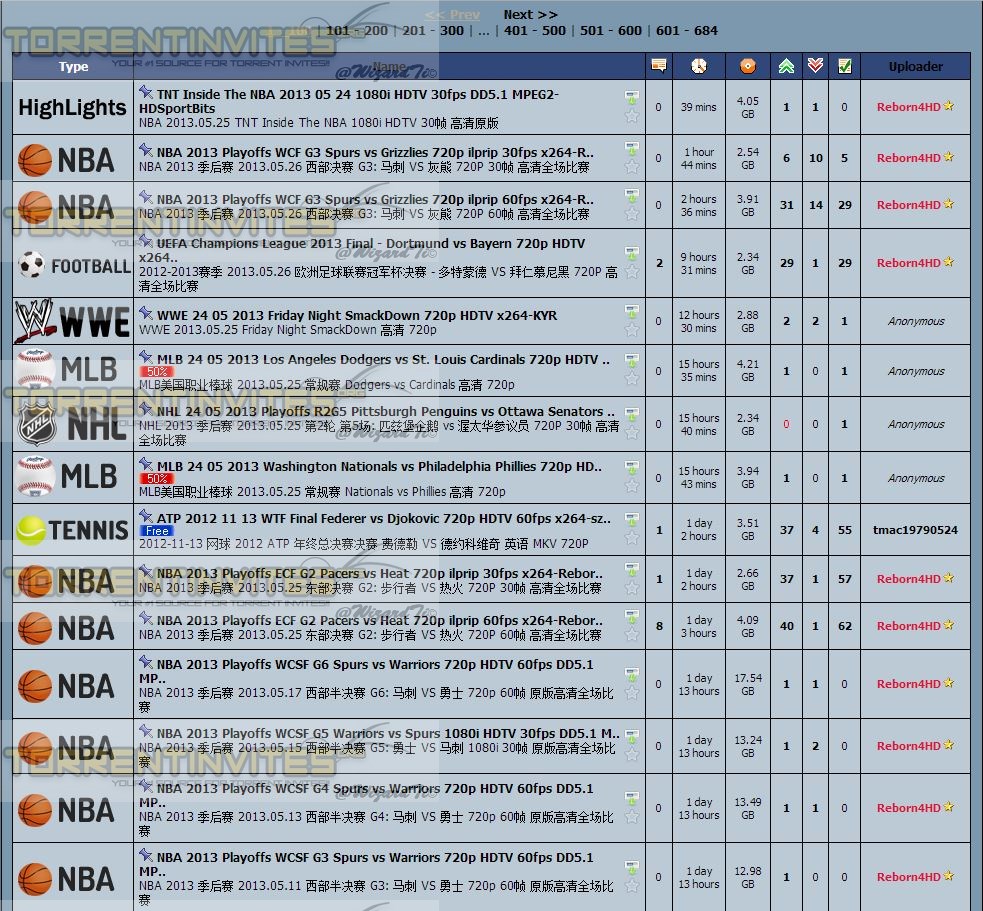
Task: Show 62 snatches on Pacers vs Heat 60fps
Action: [844, 626]
